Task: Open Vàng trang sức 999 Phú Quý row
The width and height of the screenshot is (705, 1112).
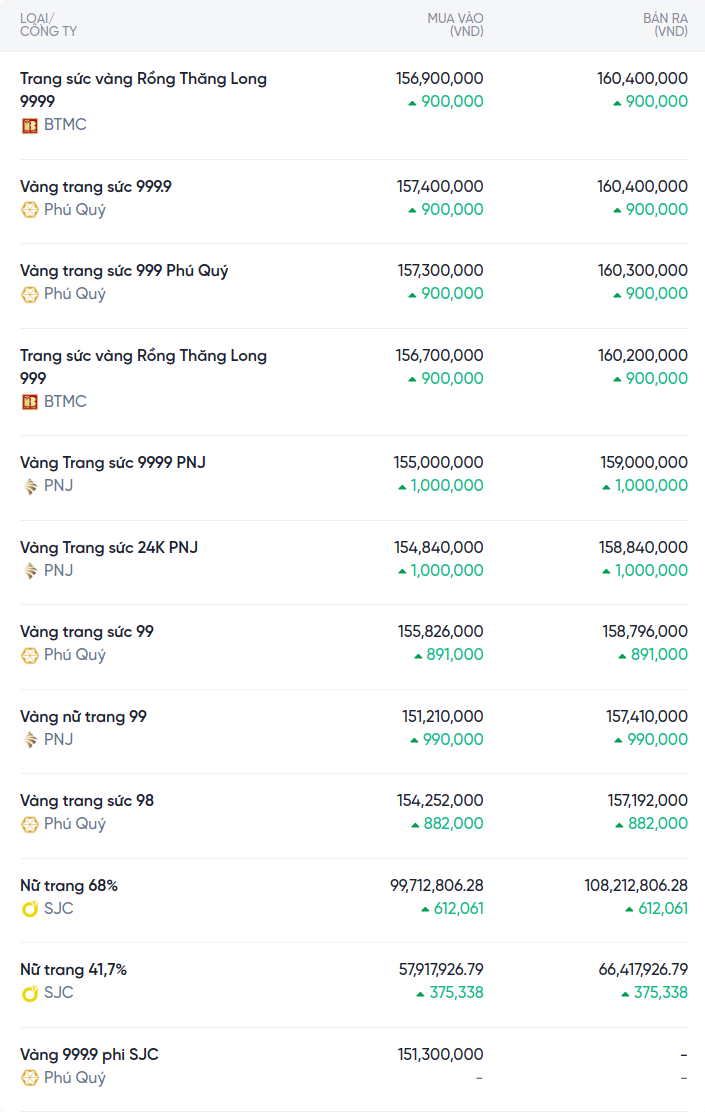Action: click(x=124, y=271)
